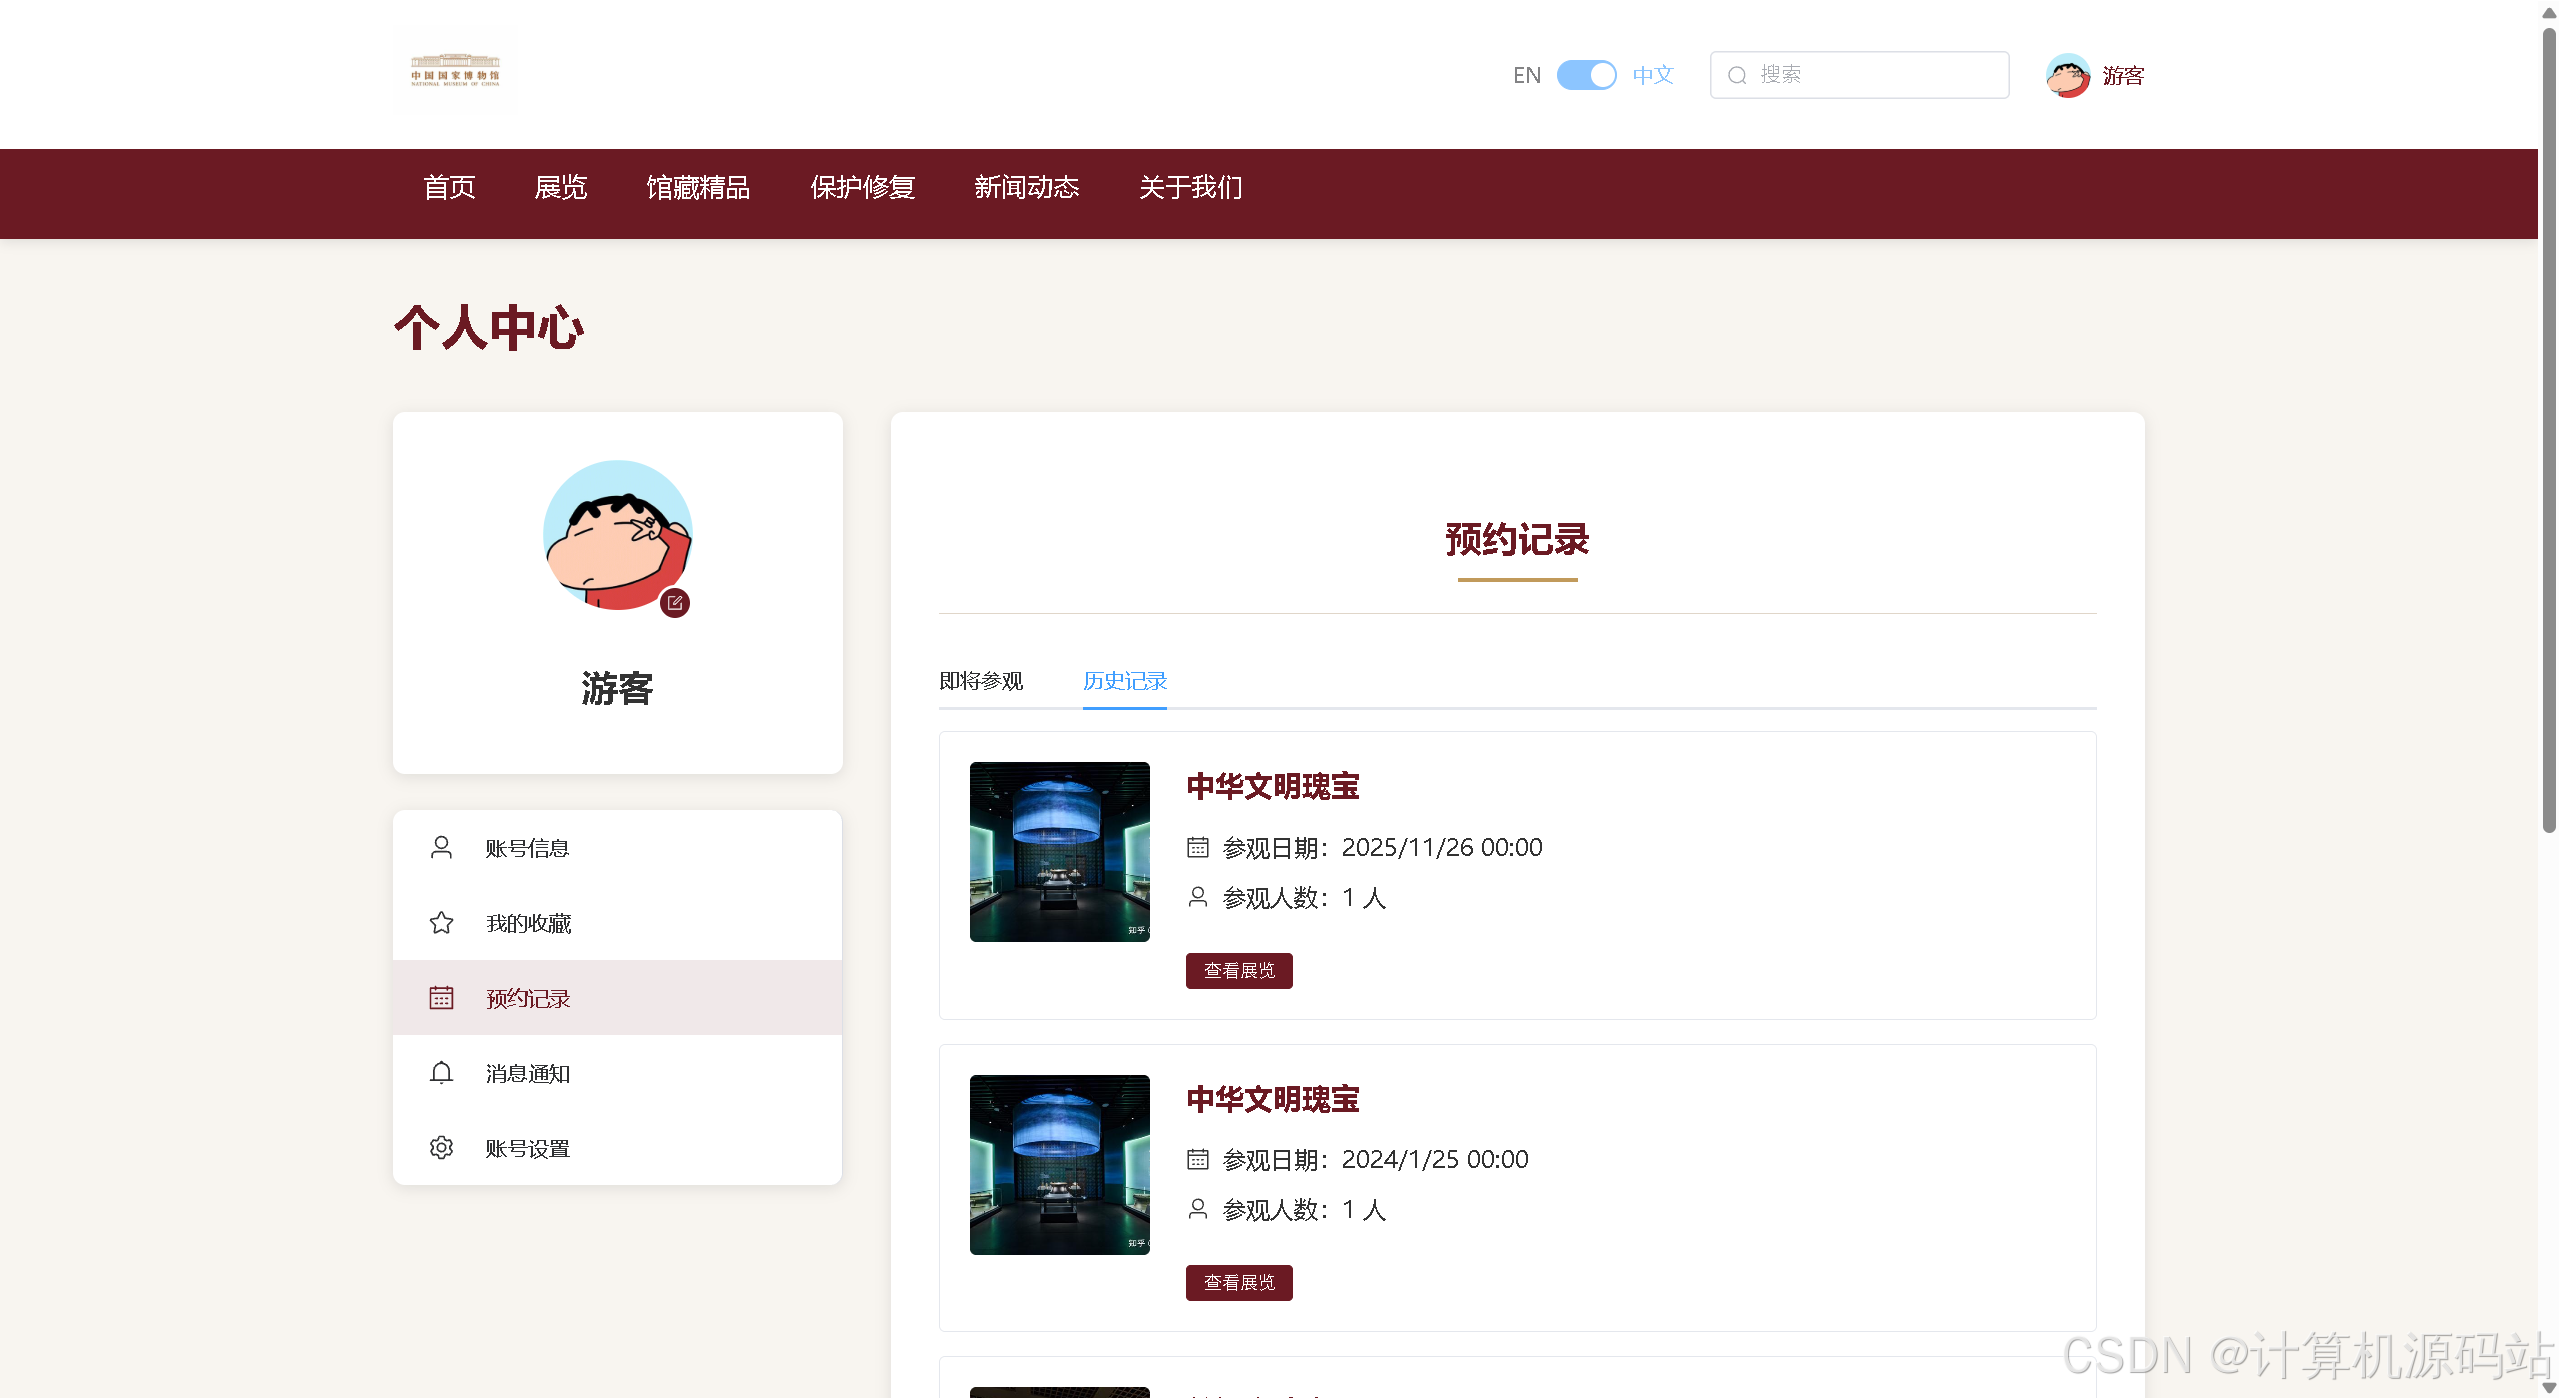Open the 馆藏精品 navigation menu

pyautogui.click(x=698, y=188)
